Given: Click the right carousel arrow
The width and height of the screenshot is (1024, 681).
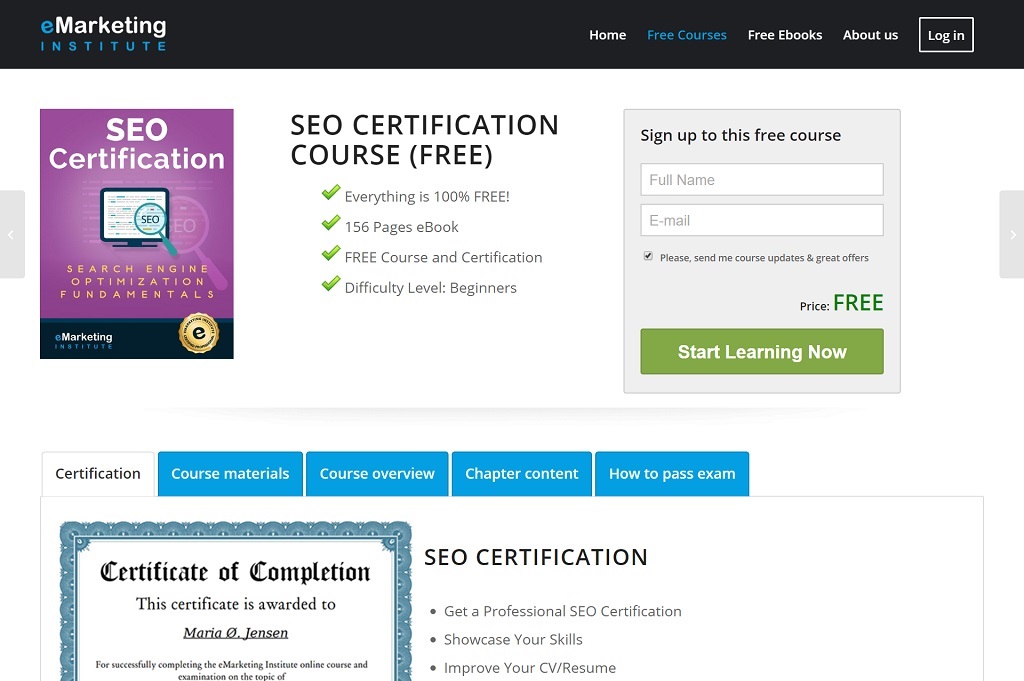Looking at the screenshot, I should (x=1012, y=234).
